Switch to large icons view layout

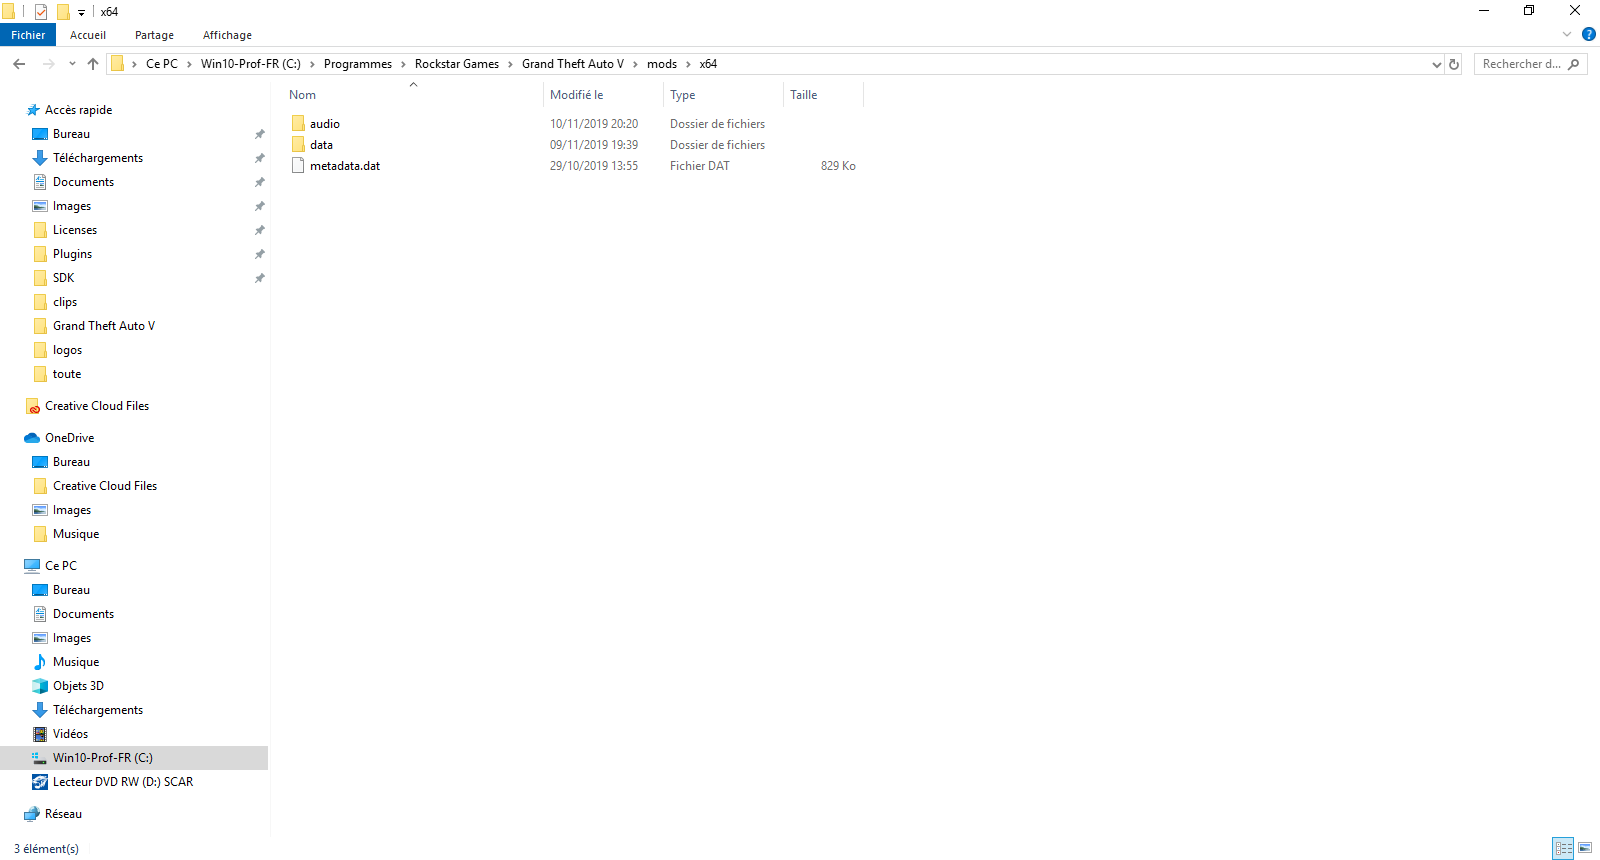pos(1585,848)
